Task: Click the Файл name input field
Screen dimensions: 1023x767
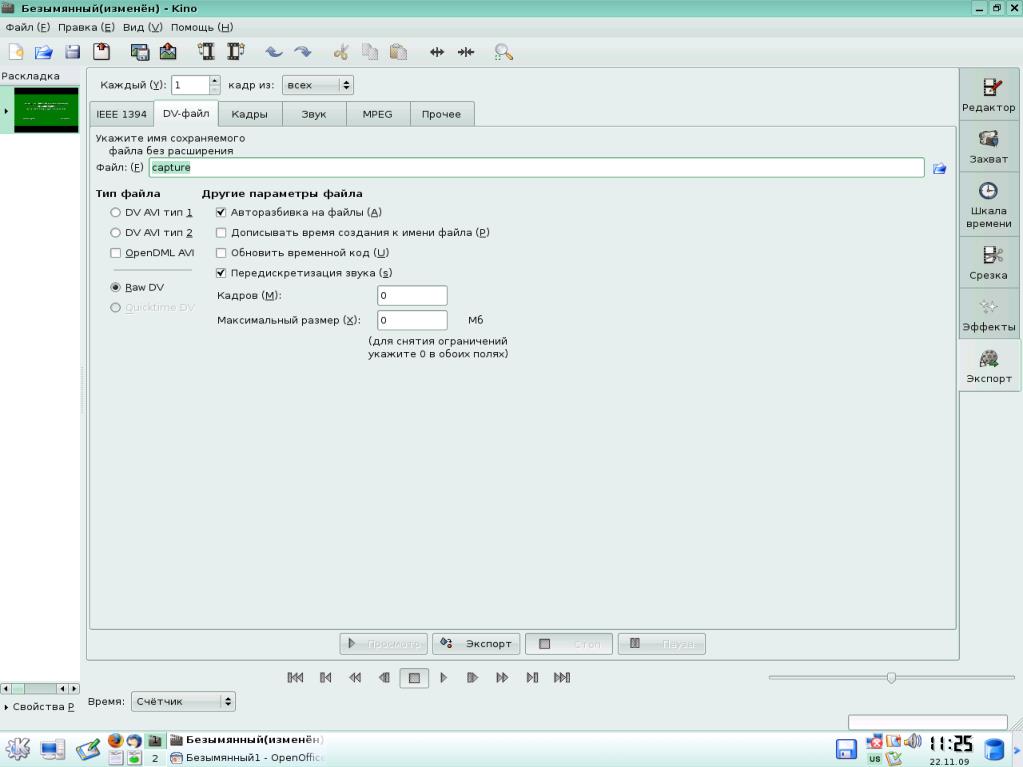Action: (536, 168)
